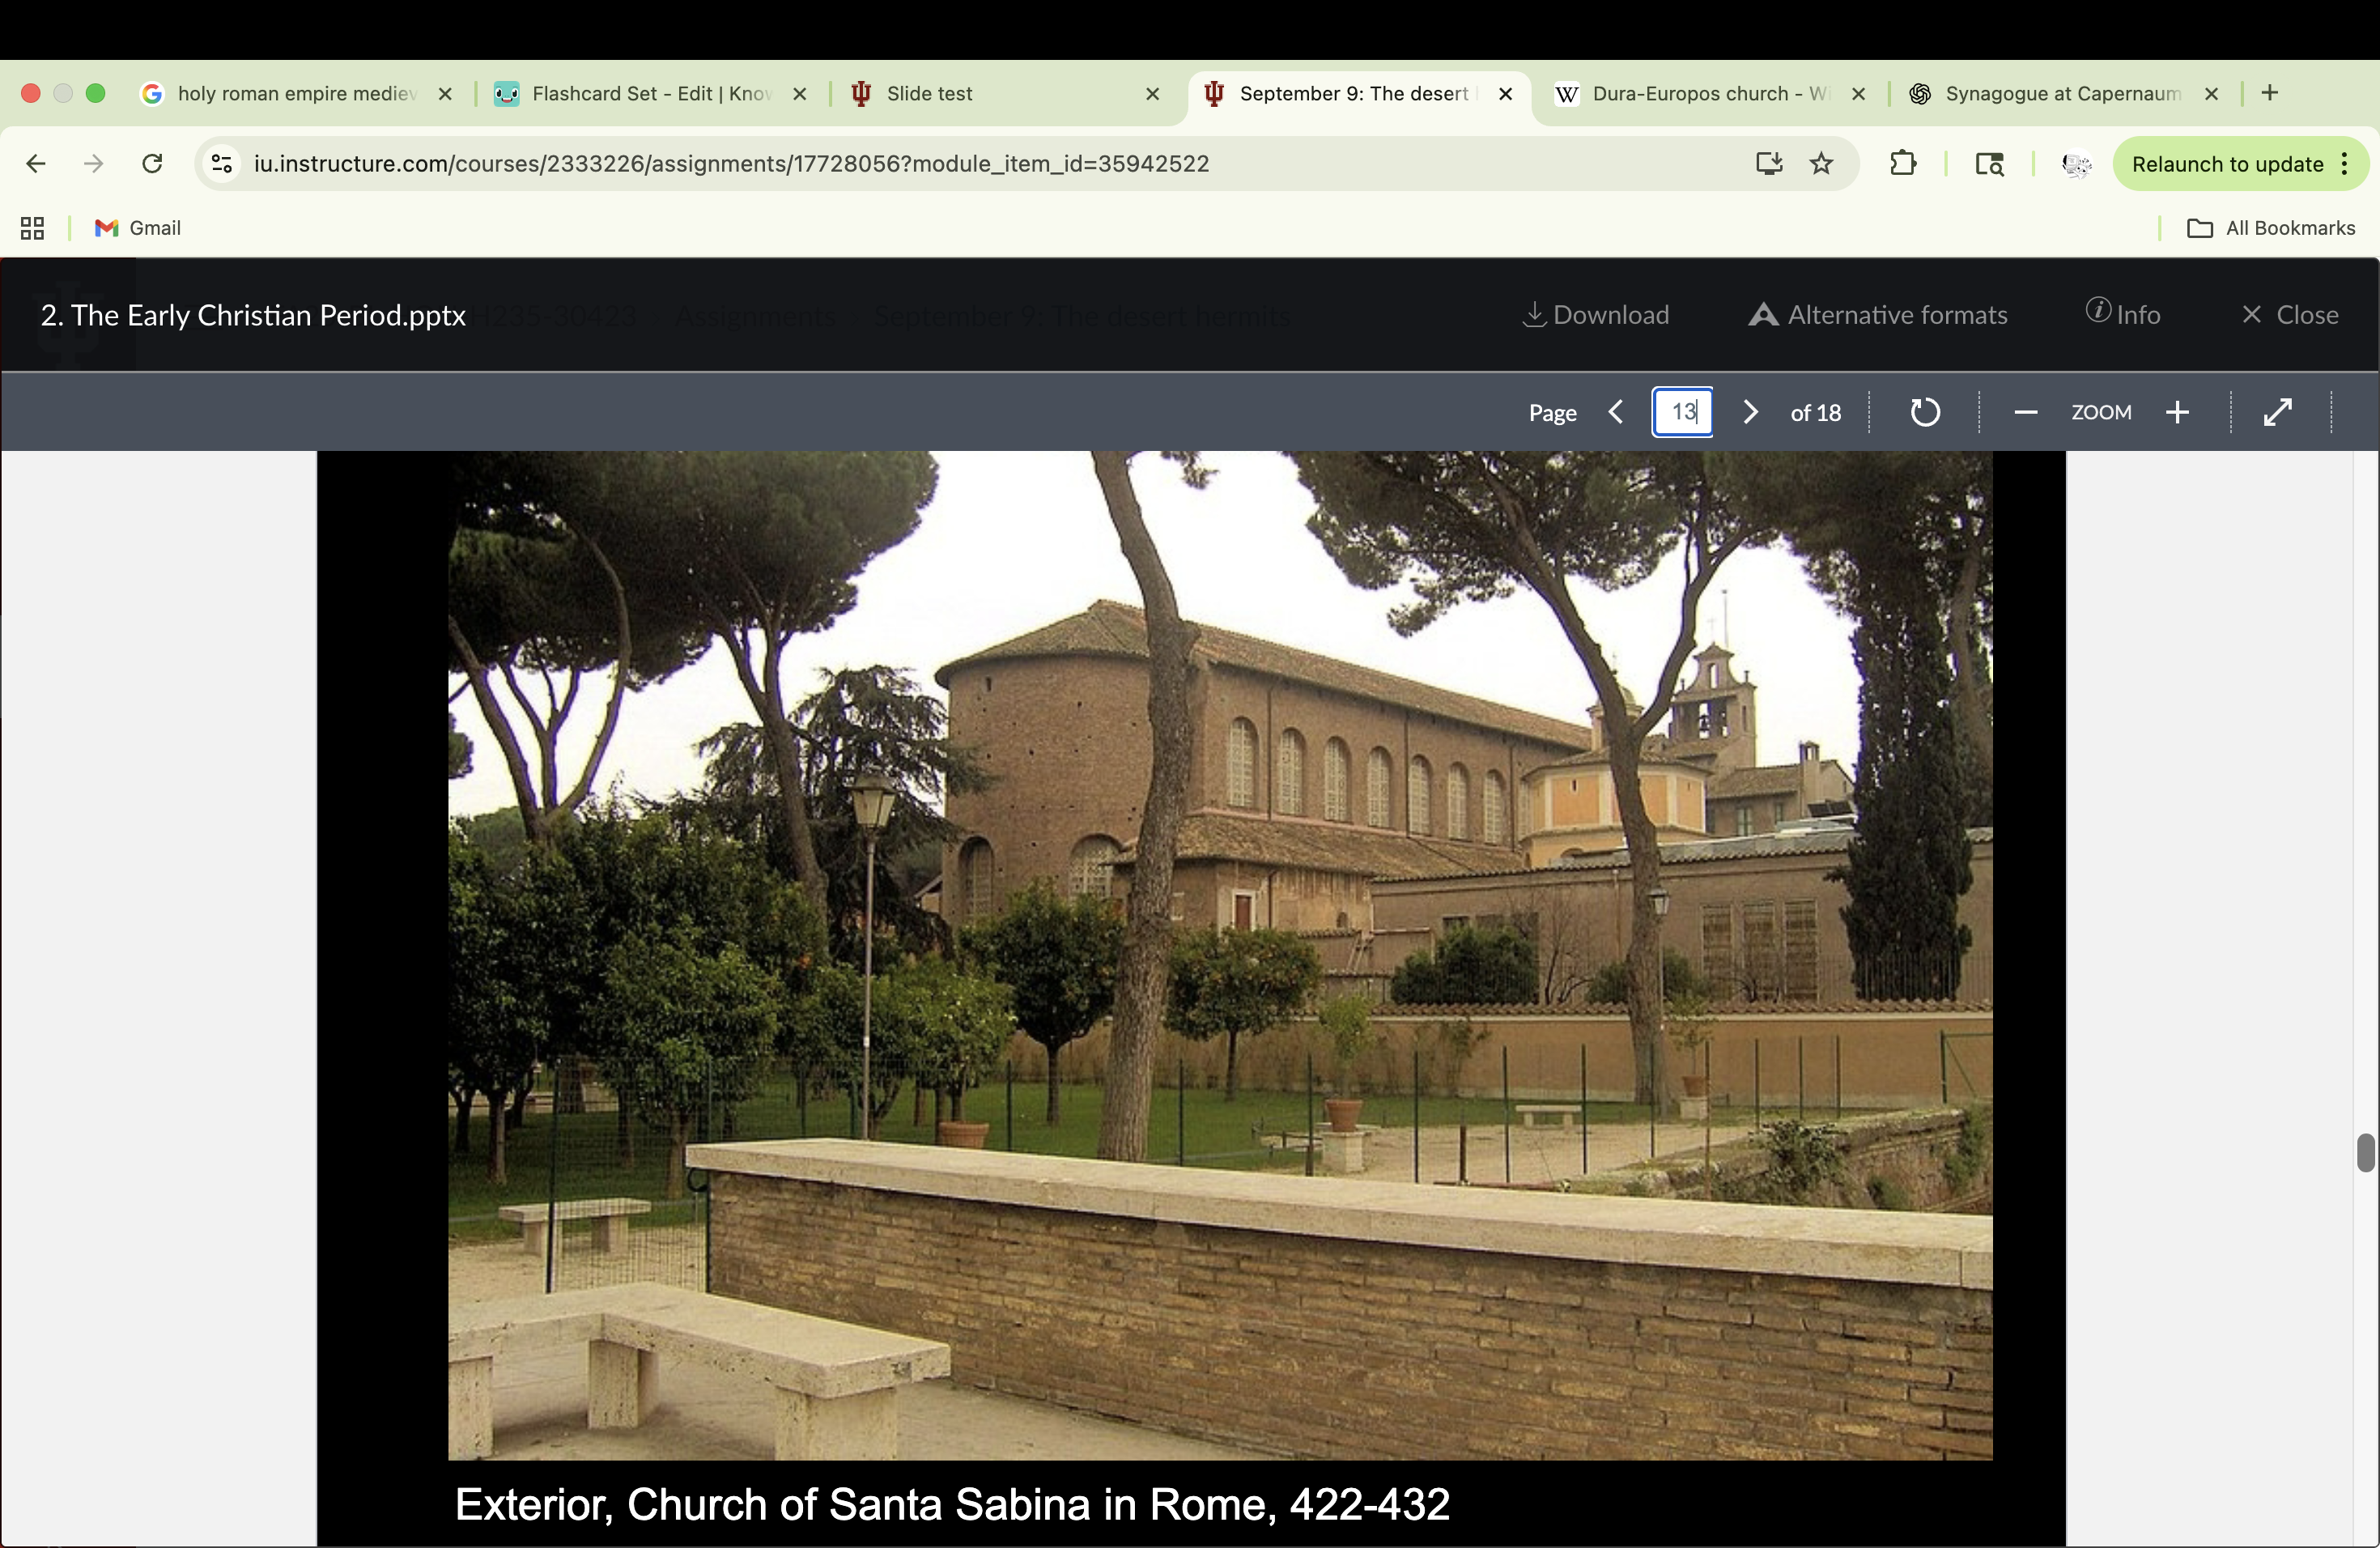Select the page number input showing 13
Image resolution: width=2380 pixels, height=1548 pixels.
tap(1682, 411)
